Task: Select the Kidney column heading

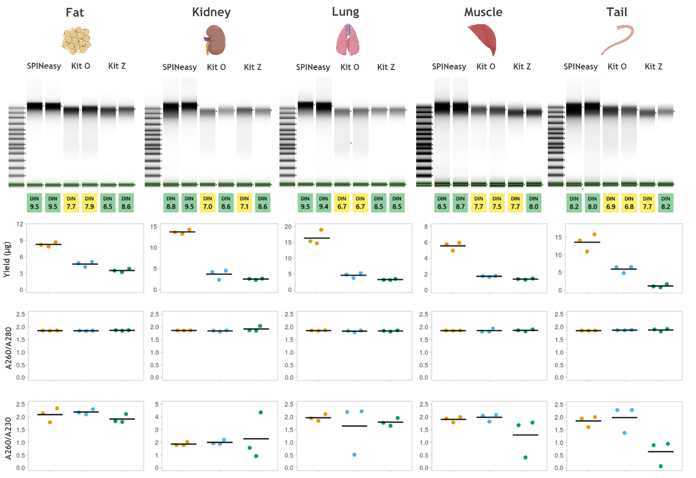Action: tap(211, 12)
